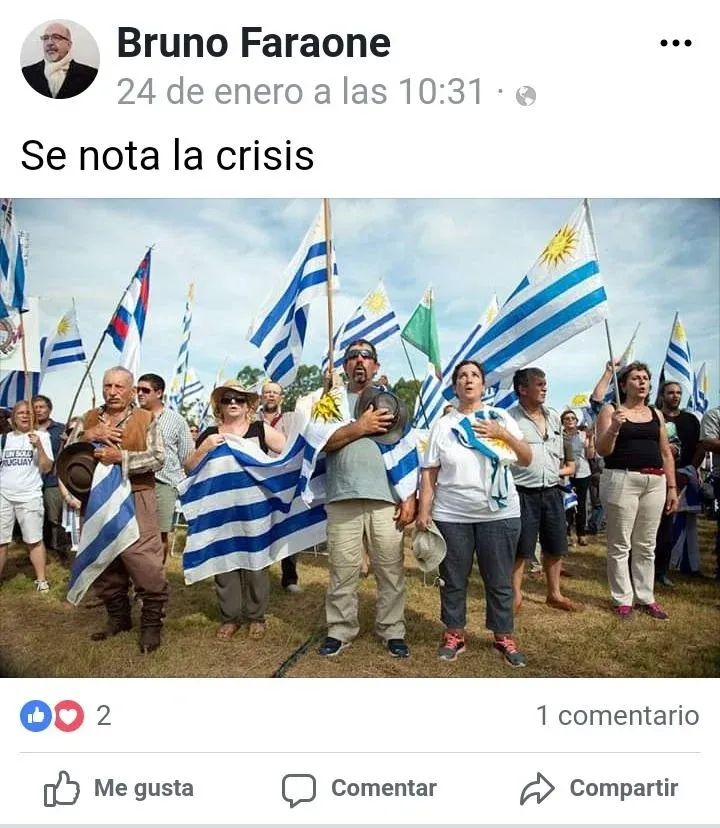View the 1 comentario link

tap(618, 716)
